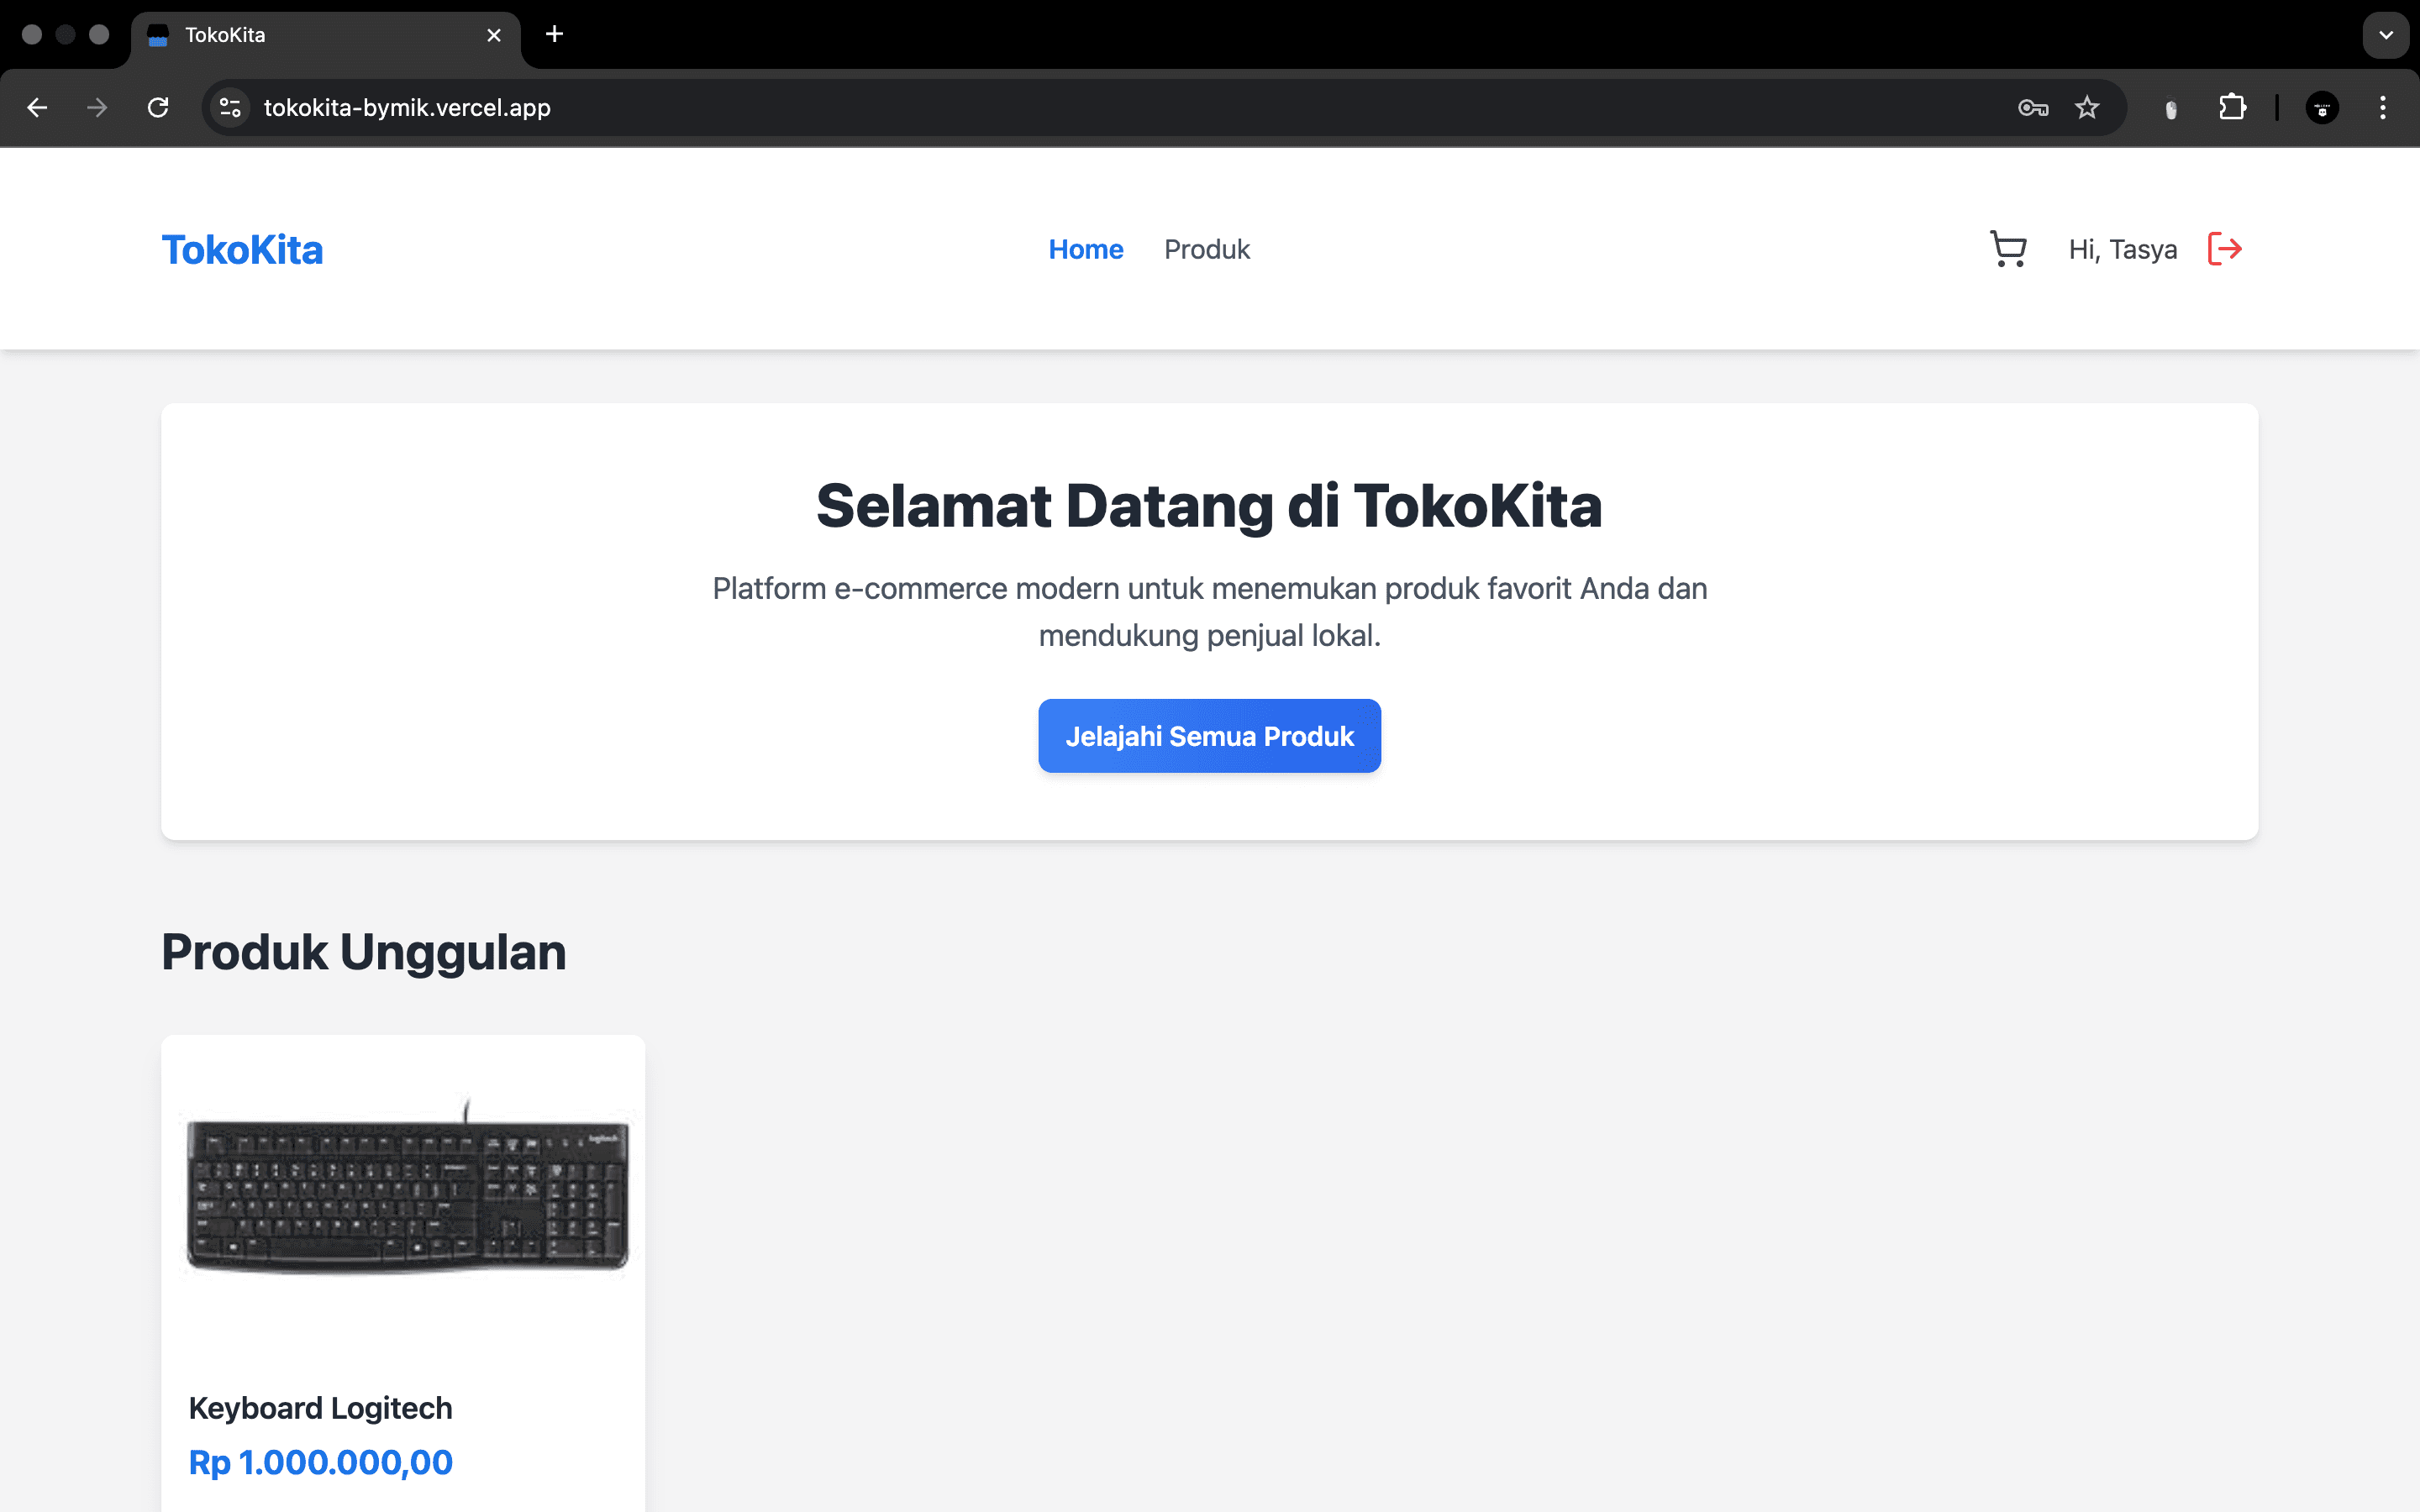Viewport: 2420px width, 1512px height.
Task: Navigate to the Produk menu item
Action: coord(1206,249)
